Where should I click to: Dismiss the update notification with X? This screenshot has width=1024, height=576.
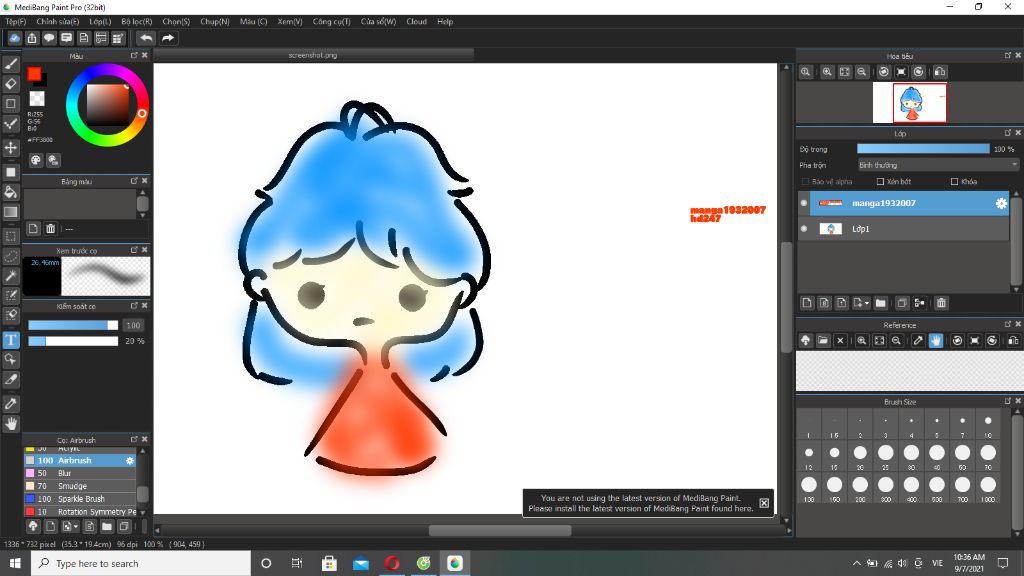[764, 503]
